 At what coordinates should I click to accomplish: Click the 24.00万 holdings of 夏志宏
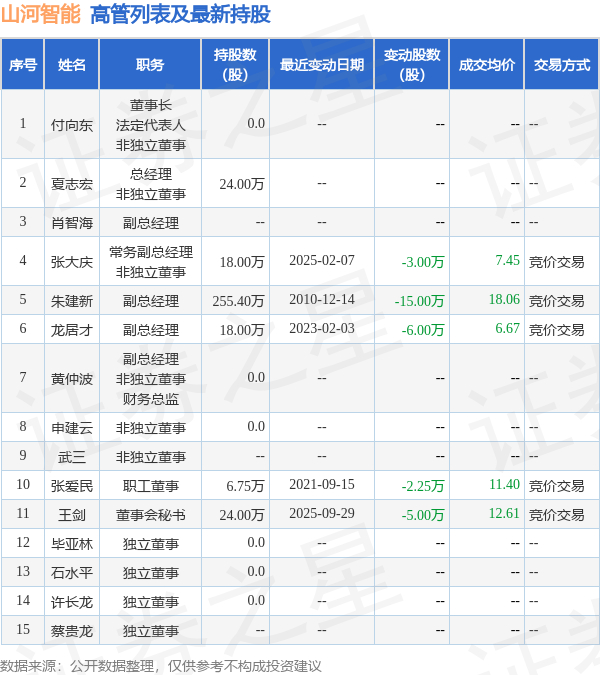(x=242, y=184)
